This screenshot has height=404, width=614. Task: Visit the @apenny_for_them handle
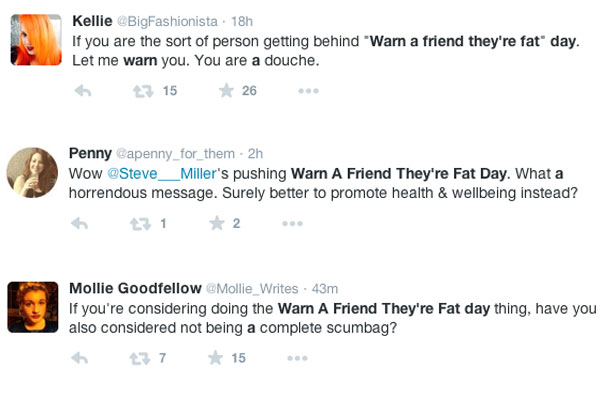[x=175, y=154]
